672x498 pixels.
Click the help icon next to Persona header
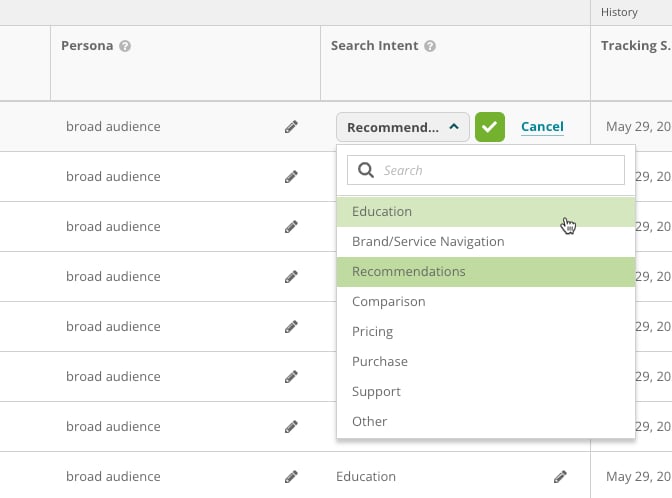click(x=125, y=46)
